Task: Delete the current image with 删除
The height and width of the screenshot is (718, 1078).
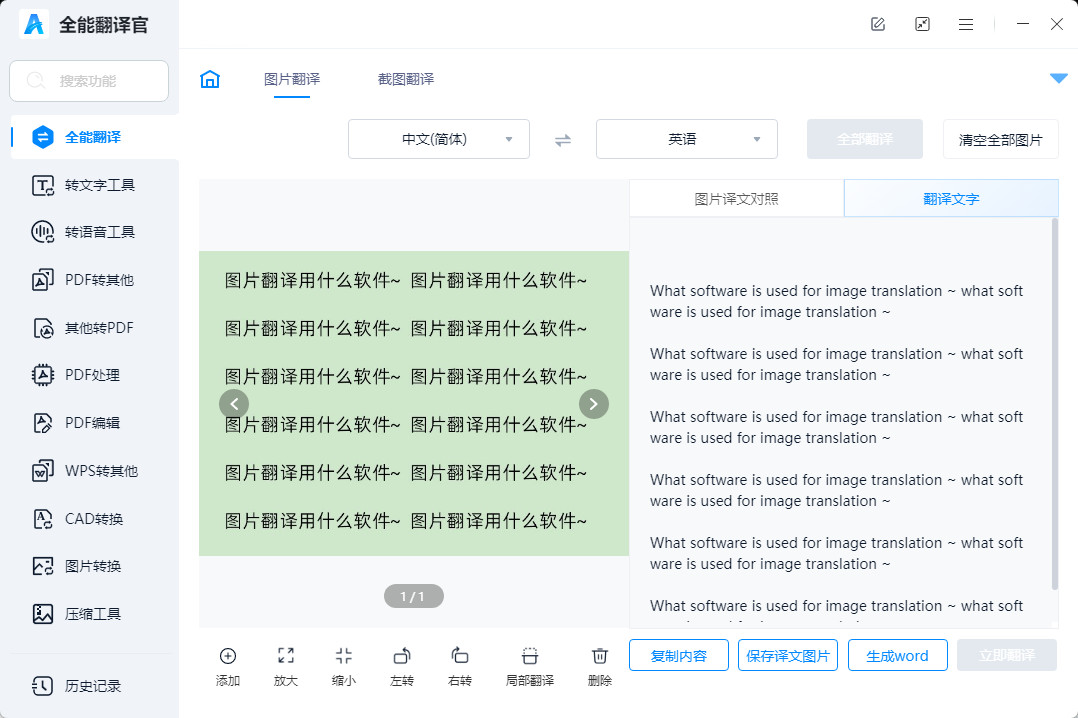Action: pos(600,666)
